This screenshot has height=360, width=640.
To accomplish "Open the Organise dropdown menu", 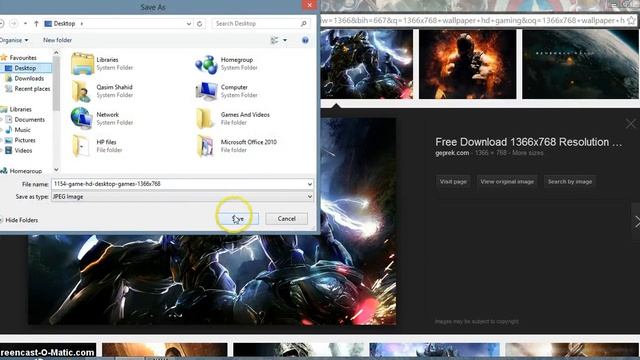I will (14, 40).
